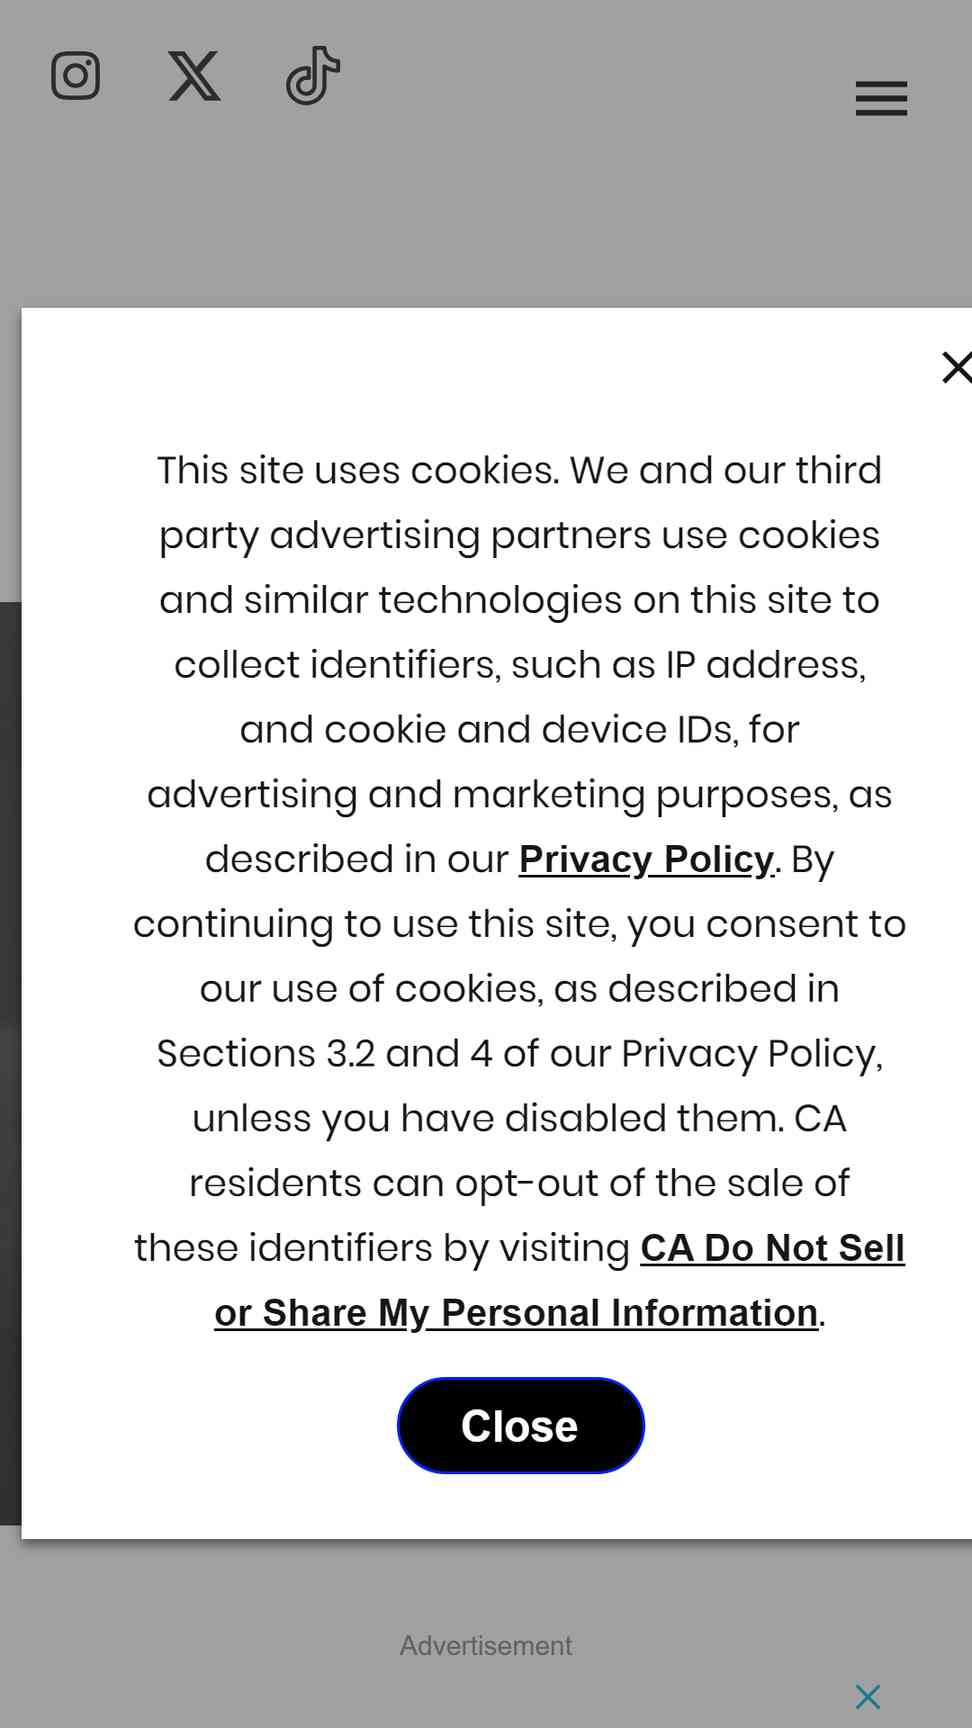972x1728 pixels.
Task: Tap the dimmed page background above the dialog
Action: pyautogui.click(x=486, y=220)
